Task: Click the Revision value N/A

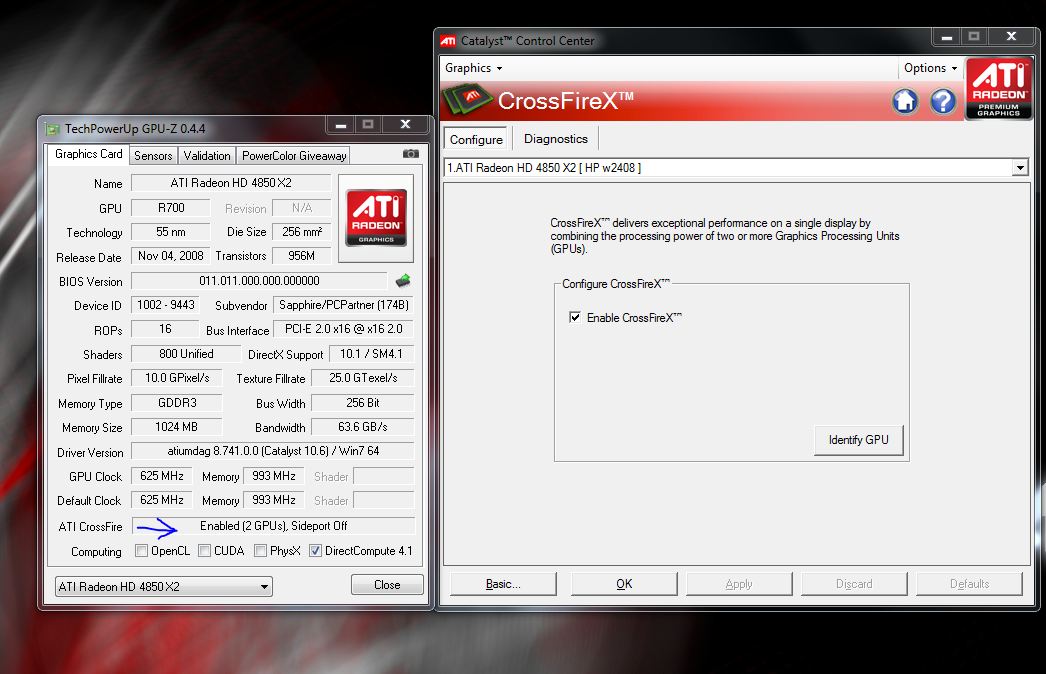Action: coord(302,208)
